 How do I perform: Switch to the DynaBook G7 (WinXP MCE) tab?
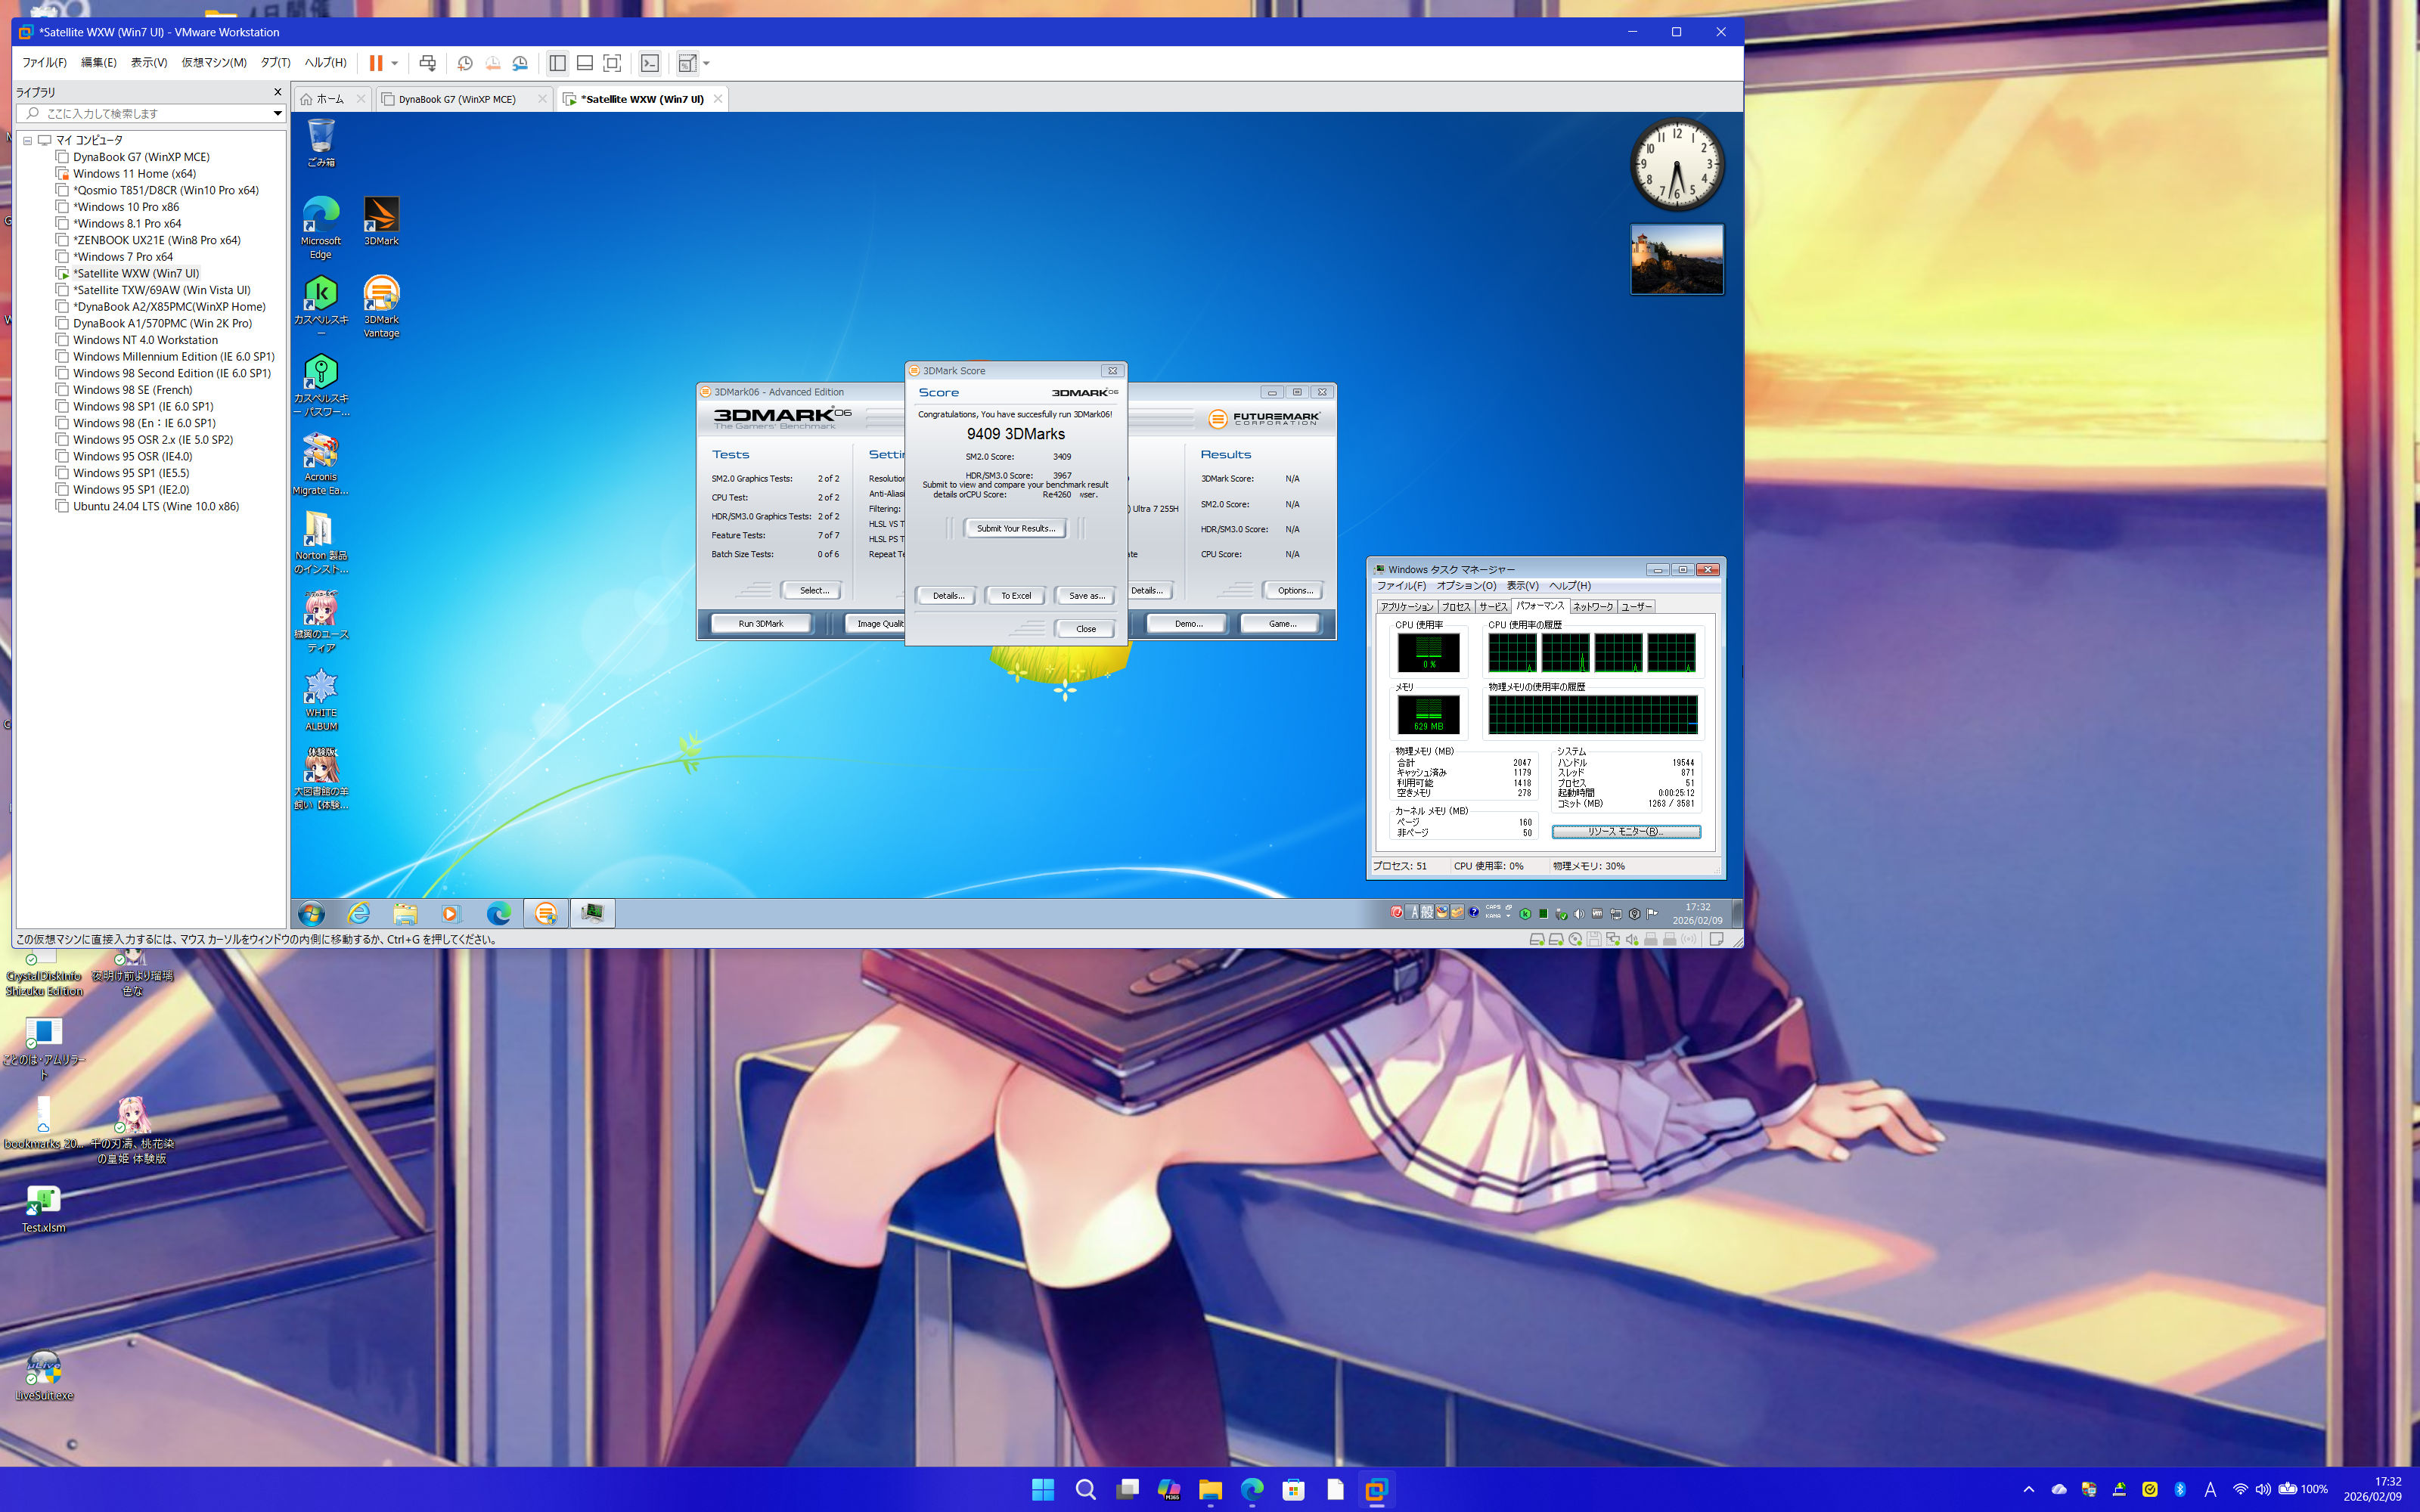point(457,99)
